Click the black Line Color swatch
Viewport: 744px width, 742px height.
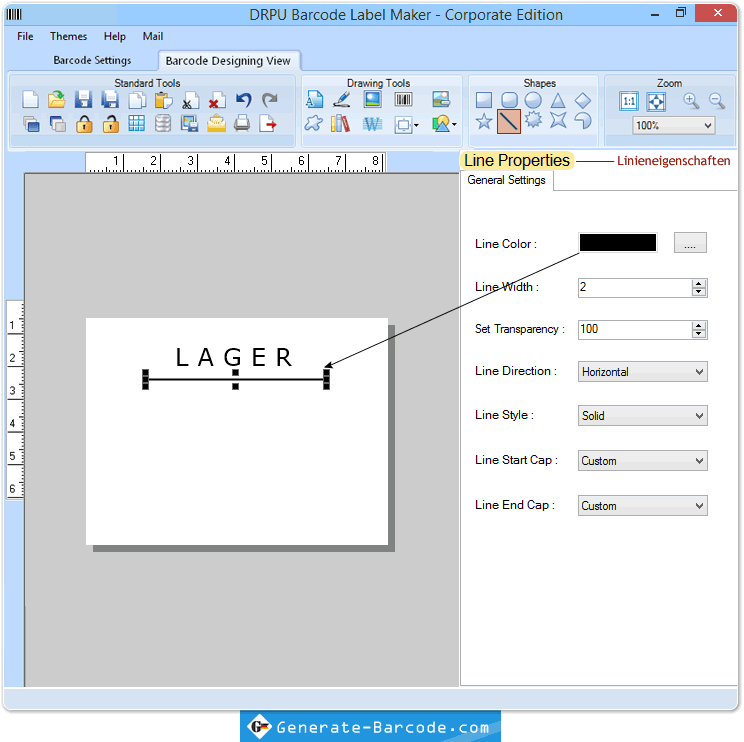point(618,242)
